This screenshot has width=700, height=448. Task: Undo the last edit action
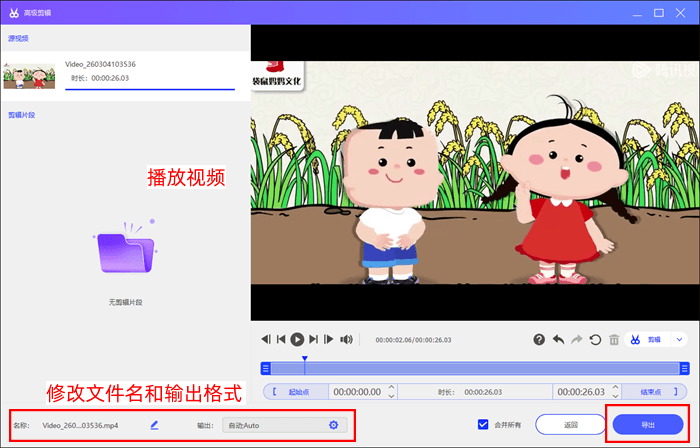(558, 340)
